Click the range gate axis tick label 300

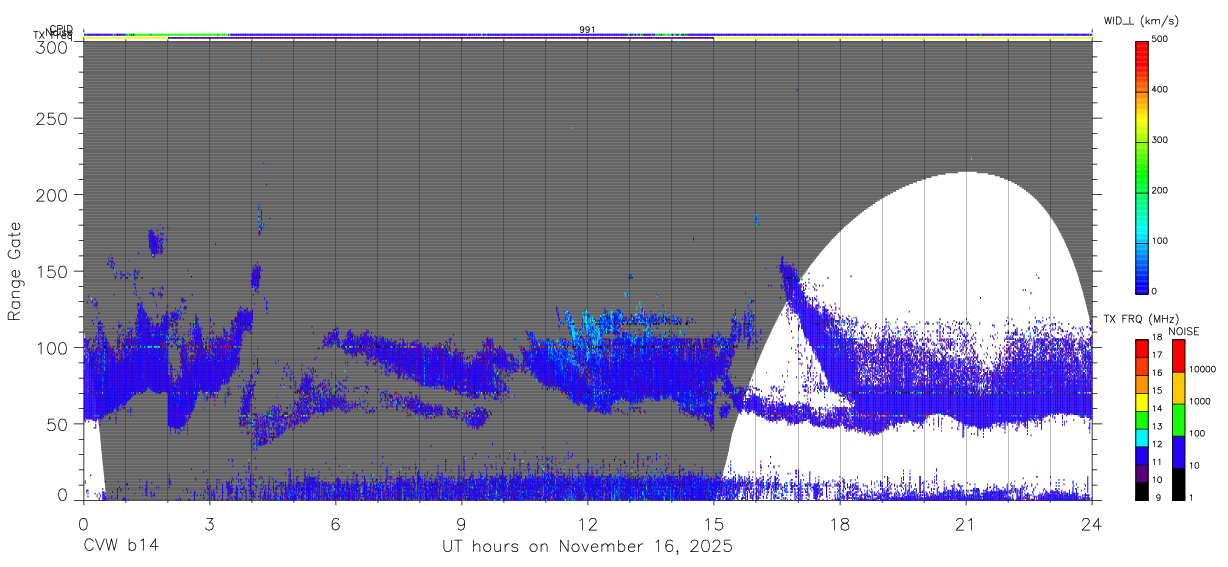52,47
